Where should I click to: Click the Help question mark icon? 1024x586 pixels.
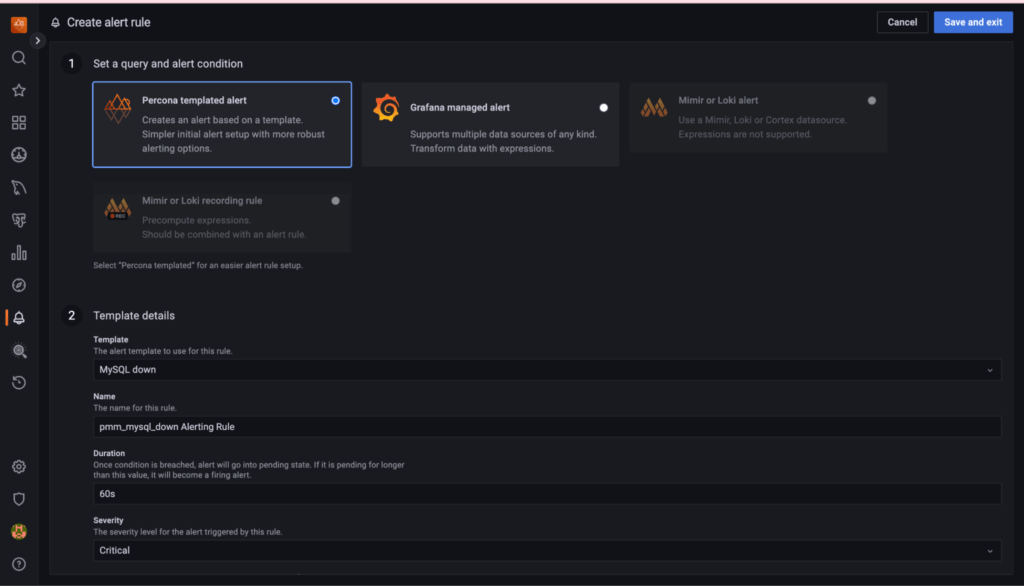(x=19, y=564)
